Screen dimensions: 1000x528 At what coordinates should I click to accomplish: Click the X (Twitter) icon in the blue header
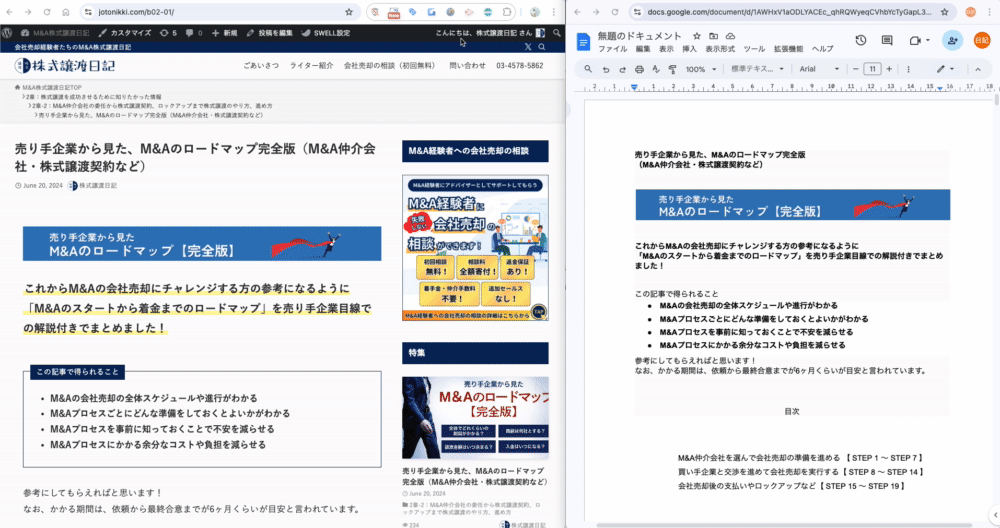(x=527, y=47)
